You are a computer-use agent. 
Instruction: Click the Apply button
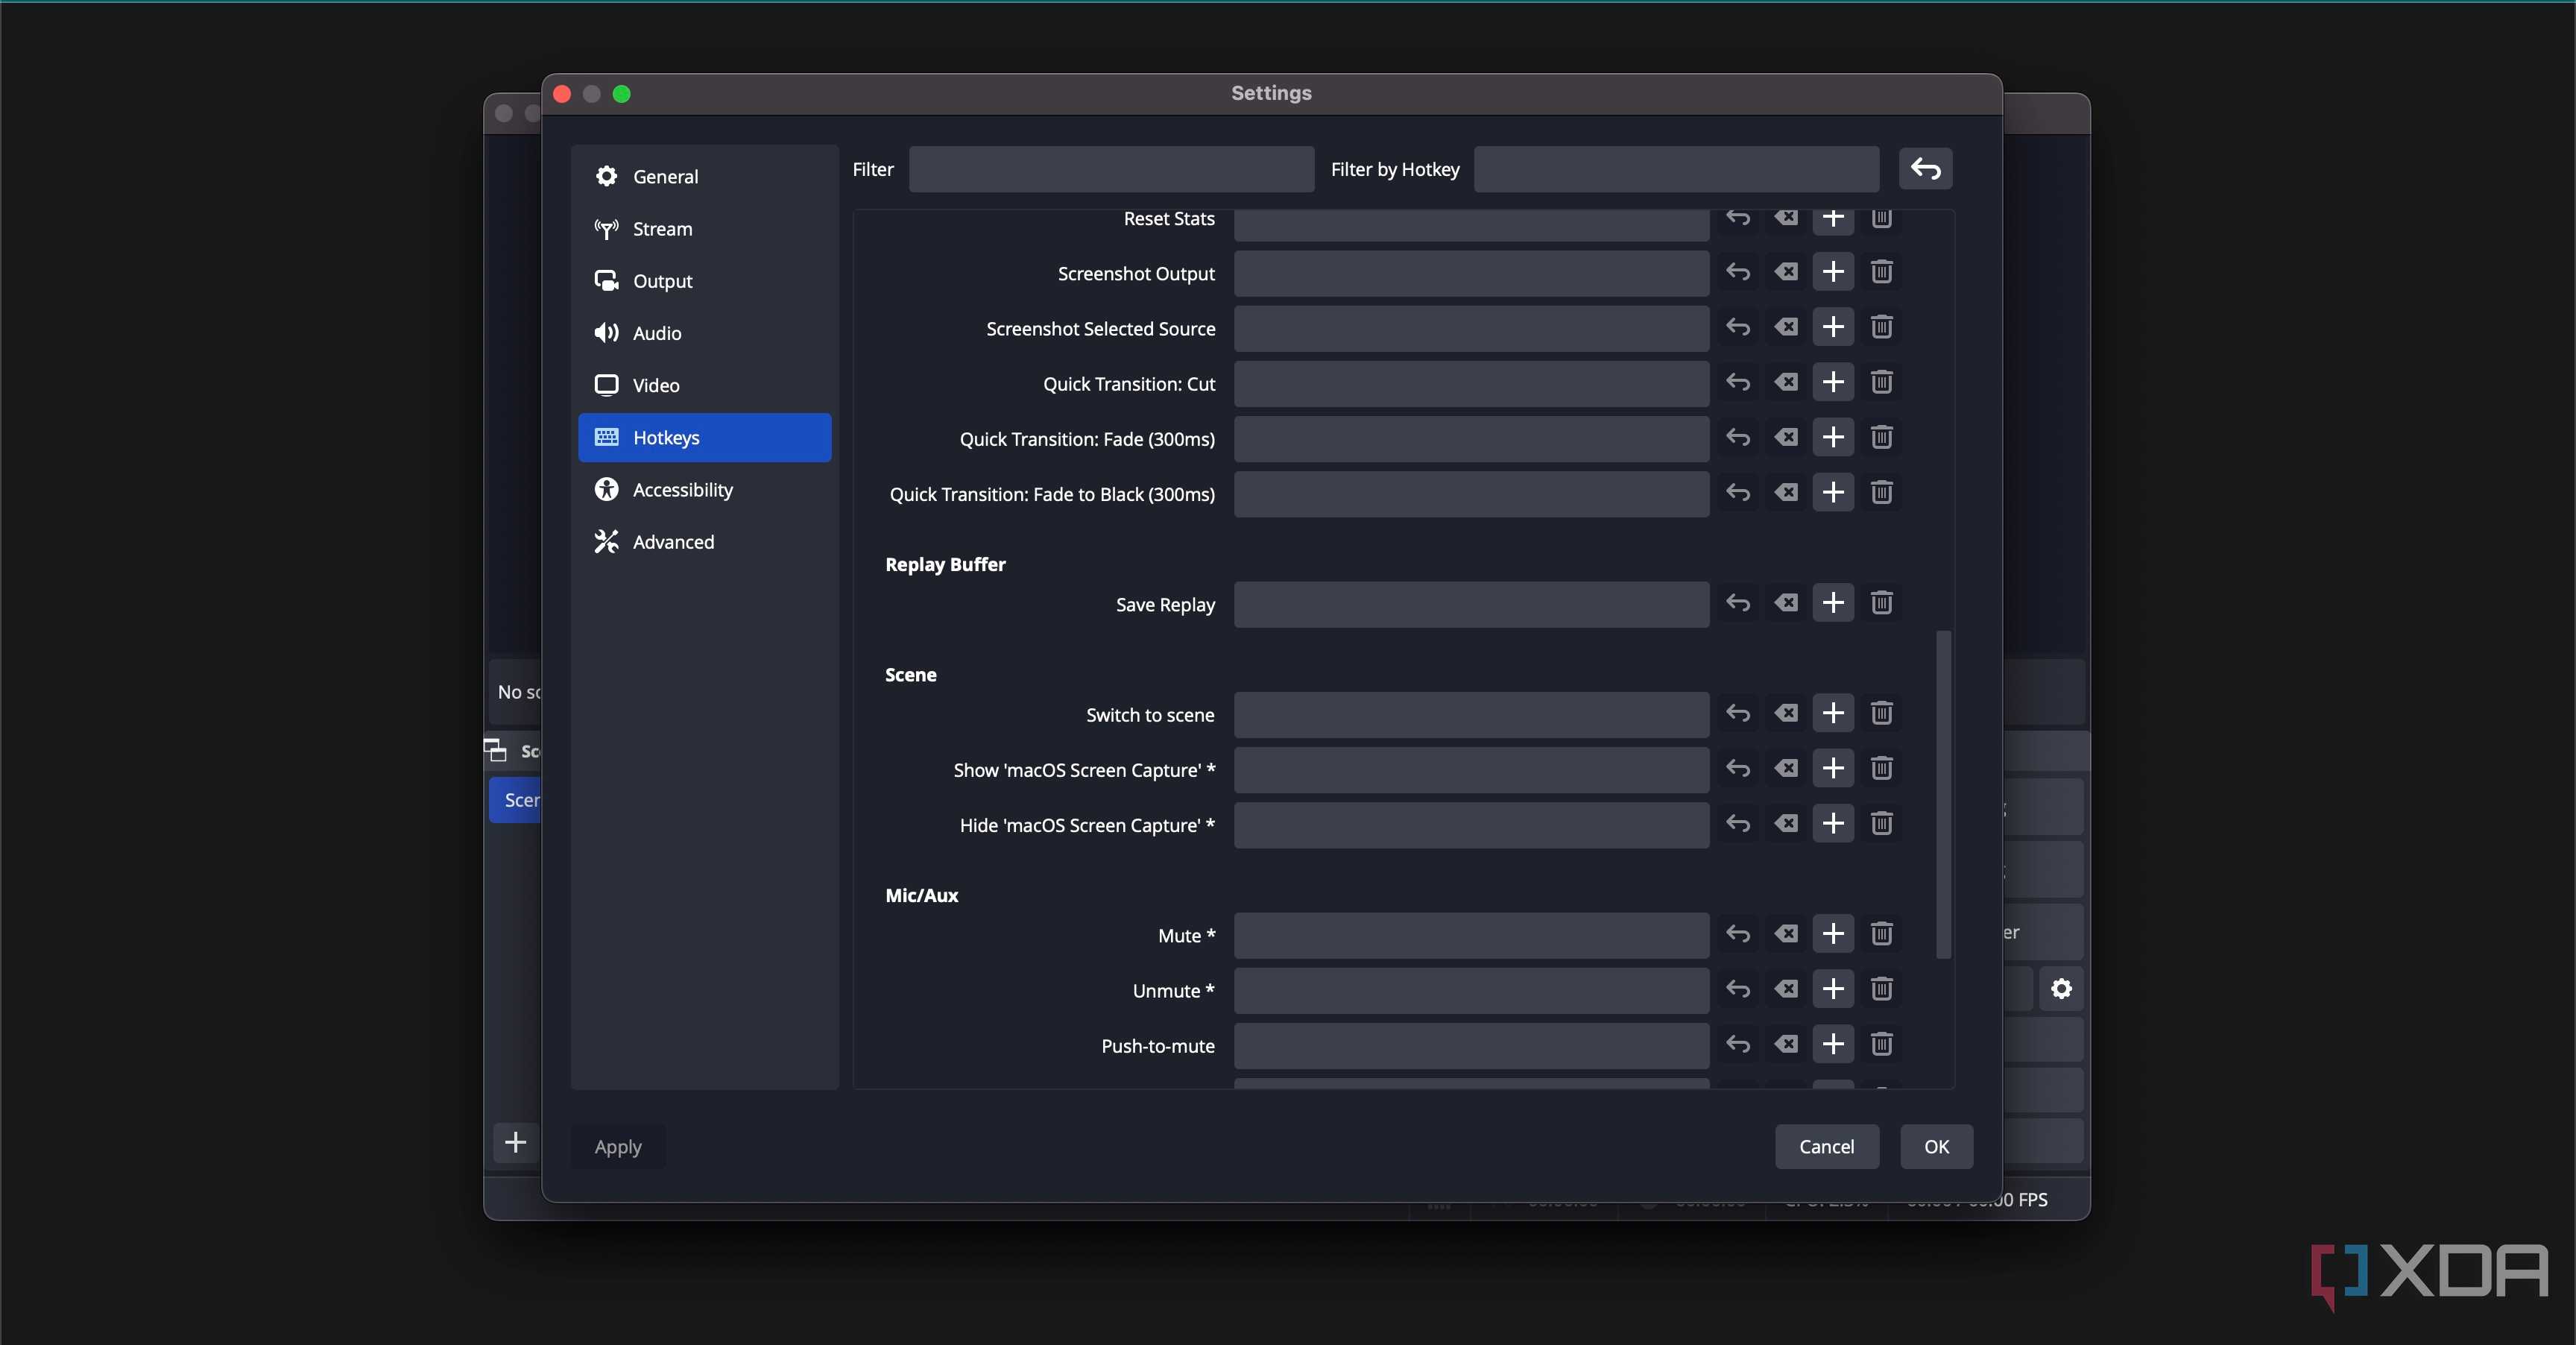coord(618,1146)
